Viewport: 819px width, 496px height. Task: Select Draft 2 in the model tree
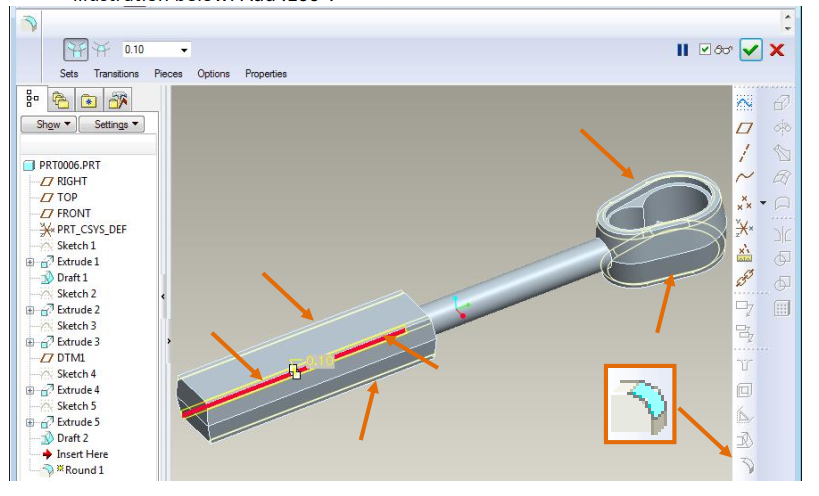click(72, 438)
